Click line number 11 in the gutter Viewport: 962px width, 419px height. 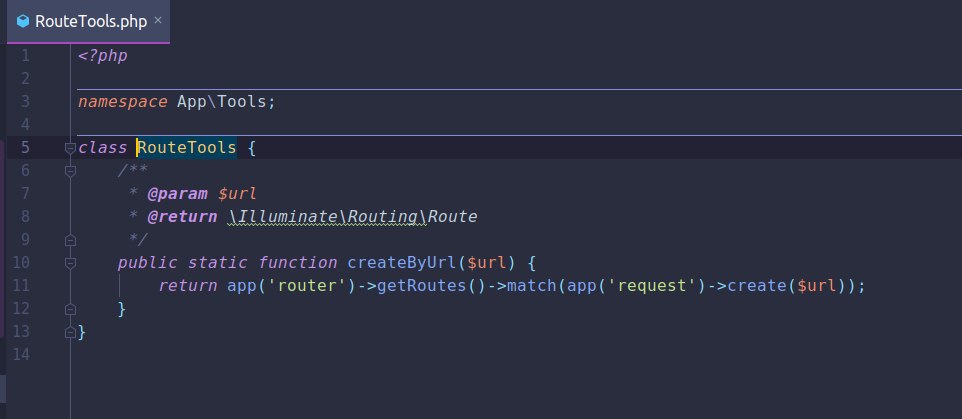(21, 286)
